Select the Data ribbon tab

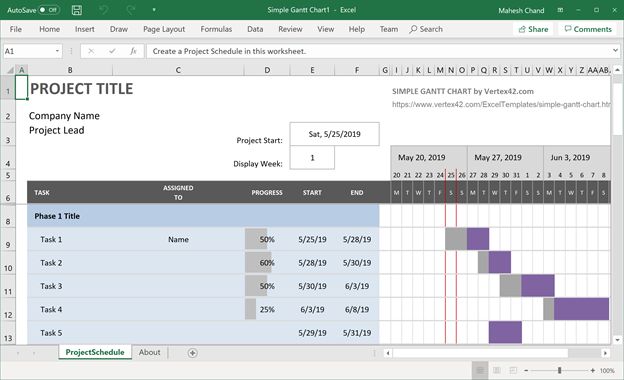click(x=255, y=29)
